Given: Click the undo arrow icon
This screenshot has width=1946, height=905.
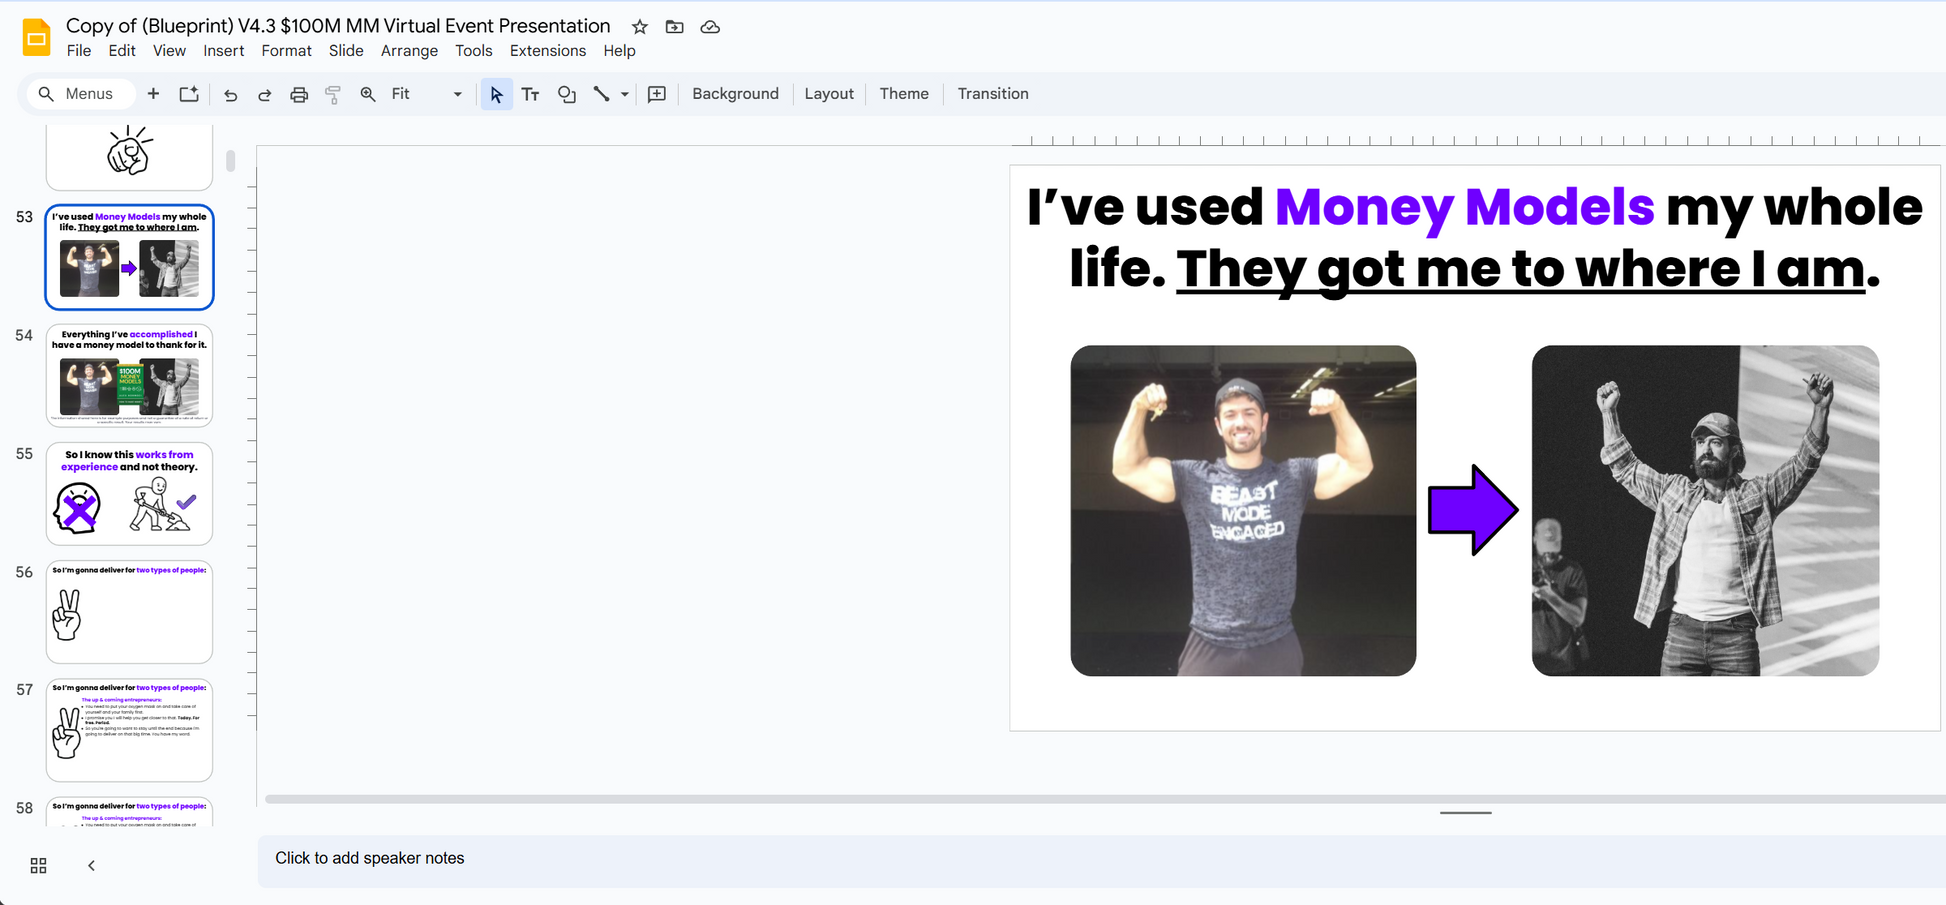Looking at the screenshot, I should tap(230, 94).
